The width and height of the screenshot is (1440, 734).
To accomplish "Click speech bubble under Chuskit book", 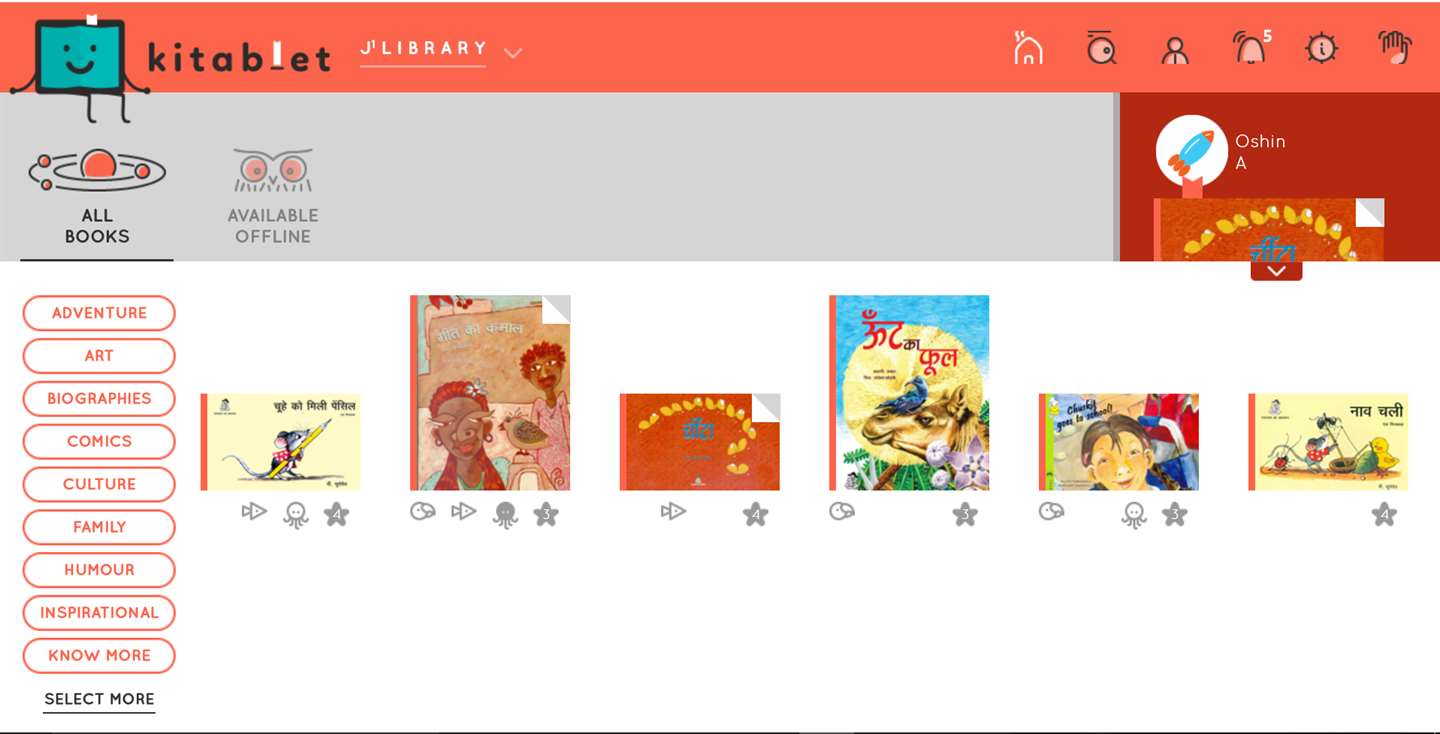I will [x=1051, y=511].
